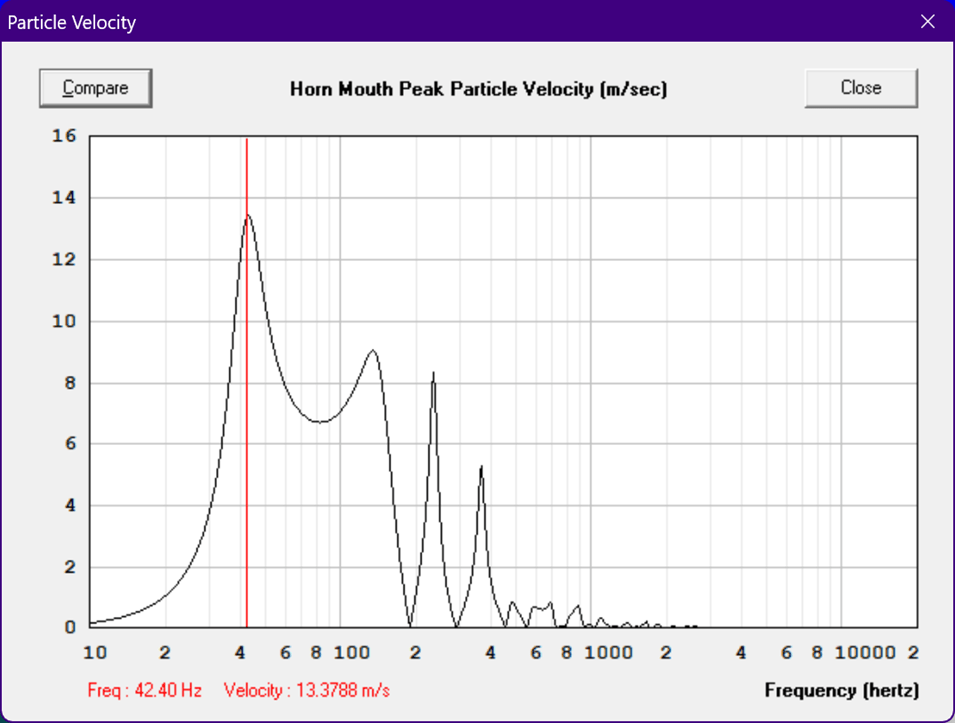Select the Velocity : 13.3788 m/s readout
Image resolution: width=955 pixels, height=723 pixels.
pos(306,691)
